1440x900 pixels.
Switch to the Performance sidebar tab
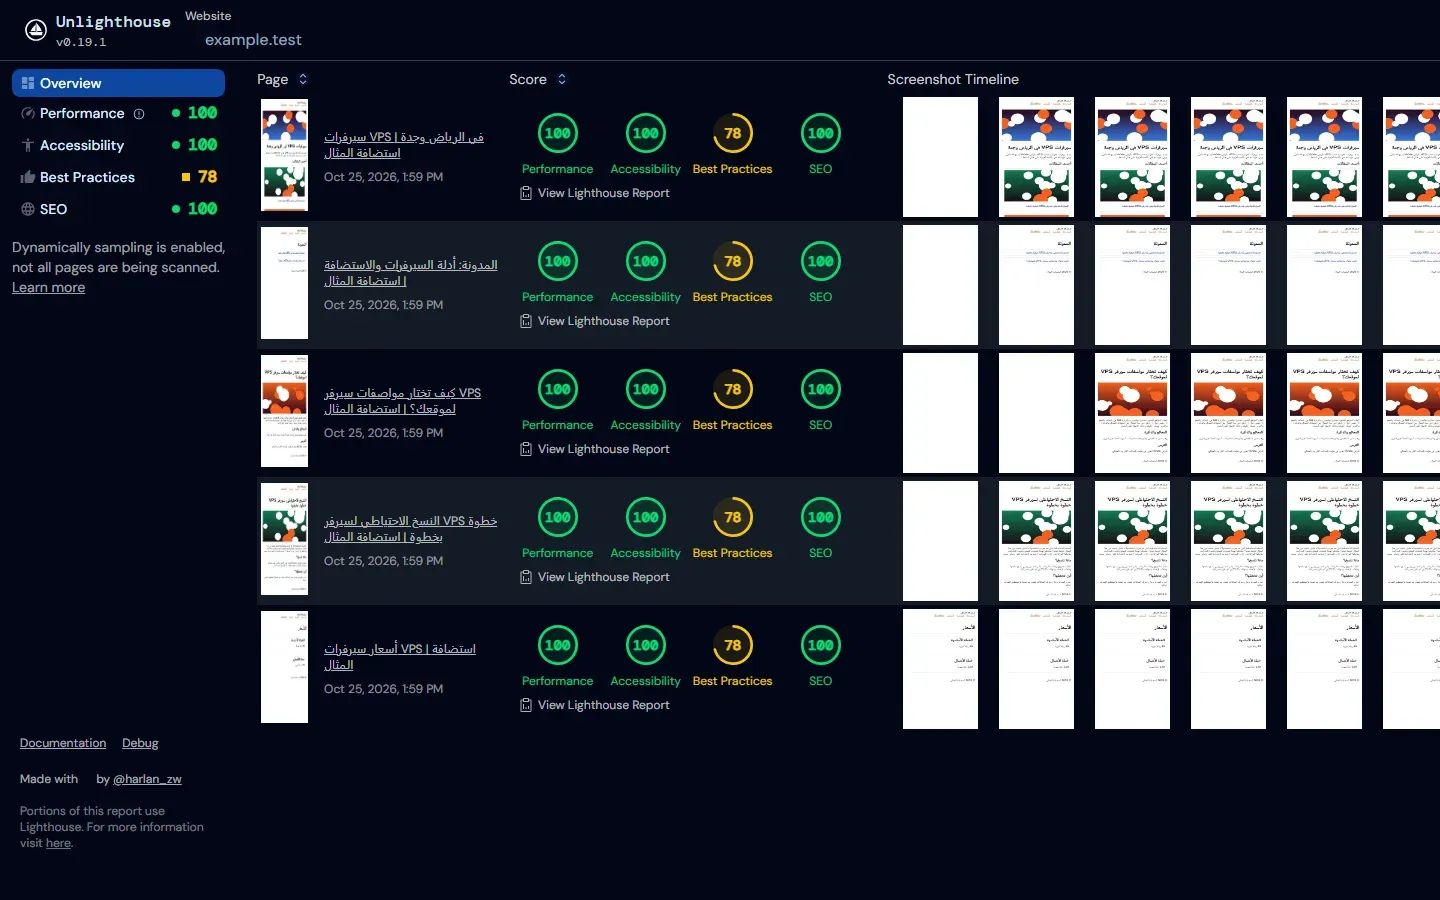tap(118, 113)
